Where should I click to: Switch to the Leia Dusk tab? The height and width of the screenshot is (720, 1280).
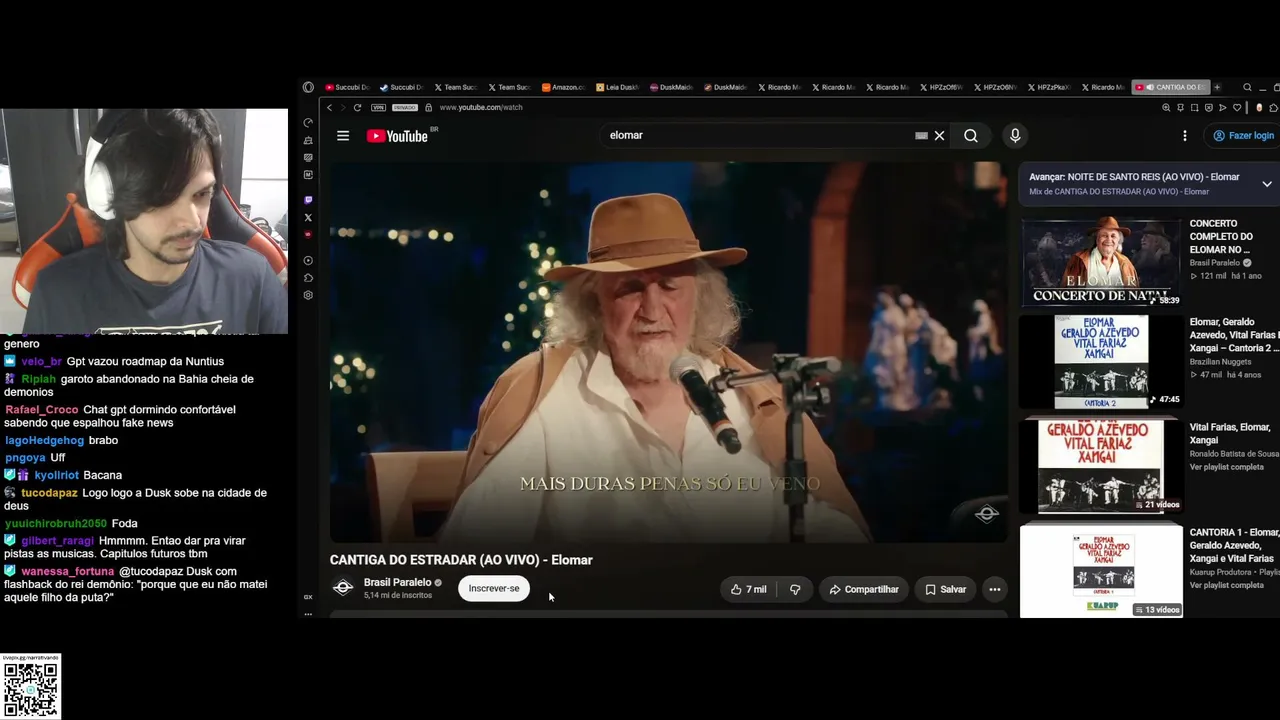(x=617, y=87)
